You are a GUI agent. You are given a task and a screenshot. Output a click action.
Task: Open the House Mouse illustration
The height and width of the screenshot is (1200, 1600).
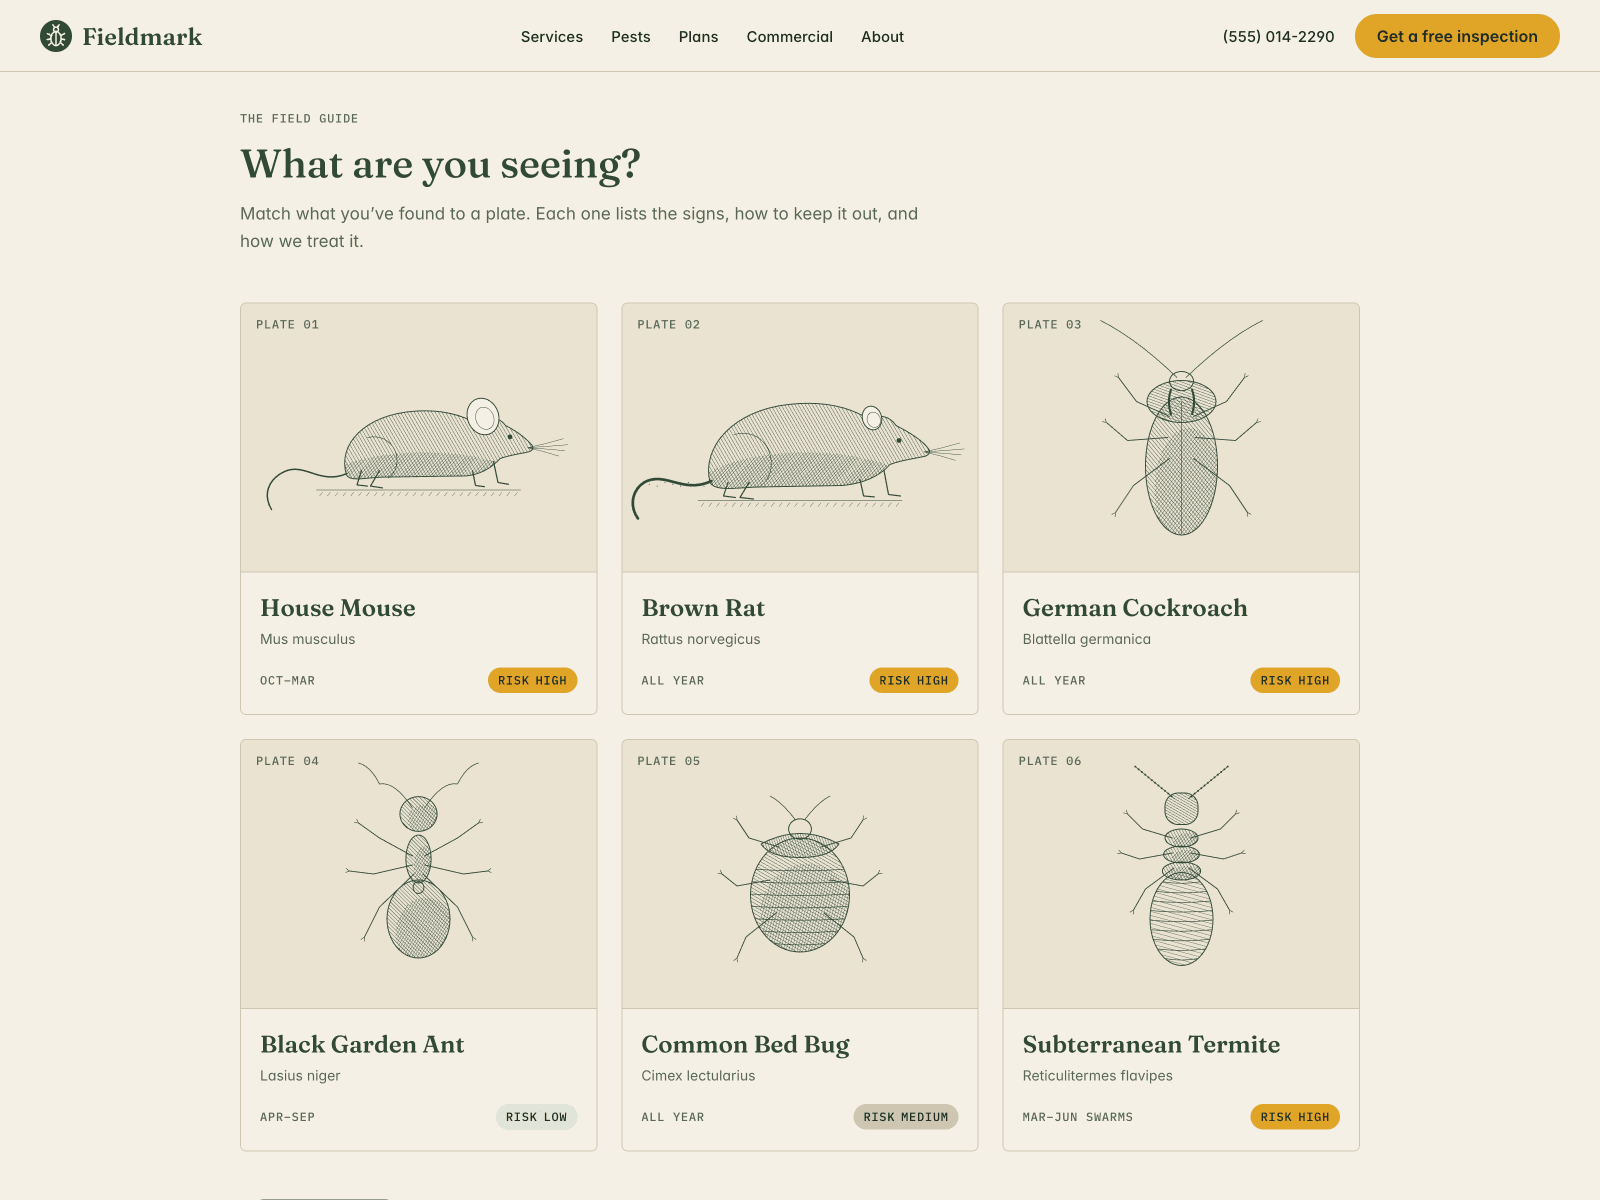419,438
